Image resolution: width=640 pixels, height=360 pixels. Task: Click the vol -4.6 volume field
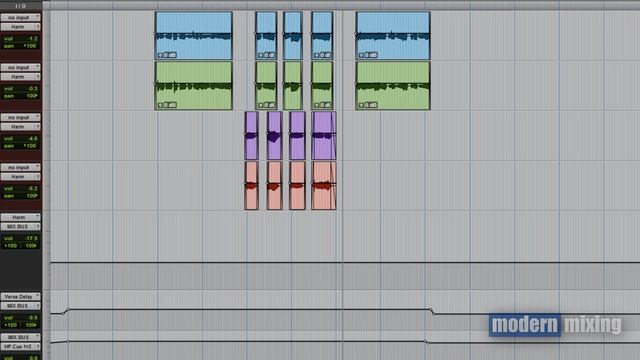click(20, 139)
